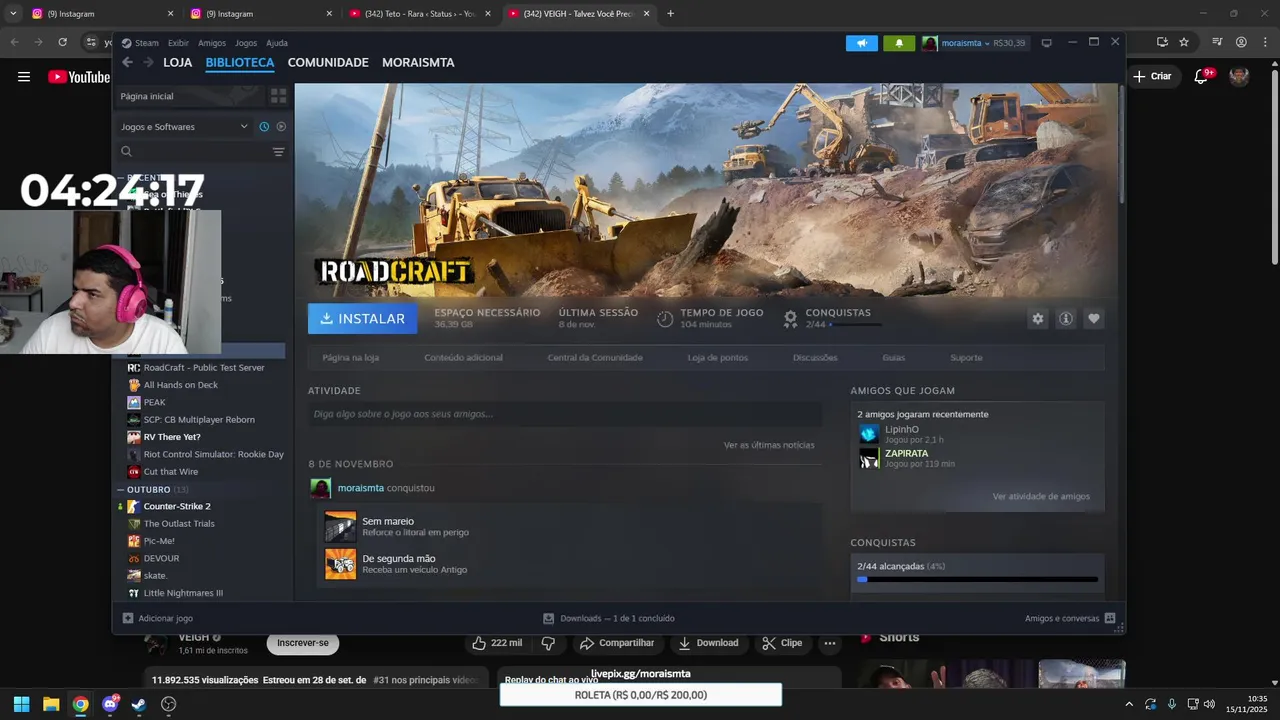Go to the LOJA tab

click(178, 62)
